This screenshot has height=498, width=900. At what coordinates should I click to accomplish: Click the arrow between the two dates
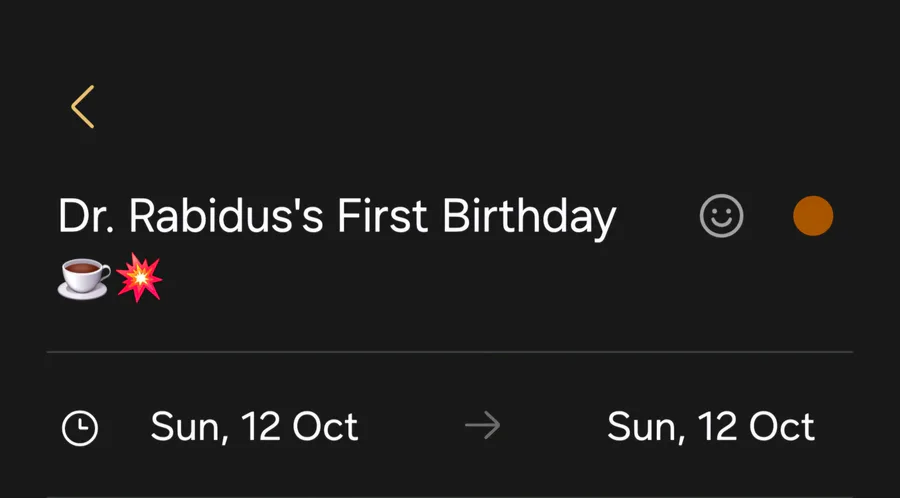[482, 427]
